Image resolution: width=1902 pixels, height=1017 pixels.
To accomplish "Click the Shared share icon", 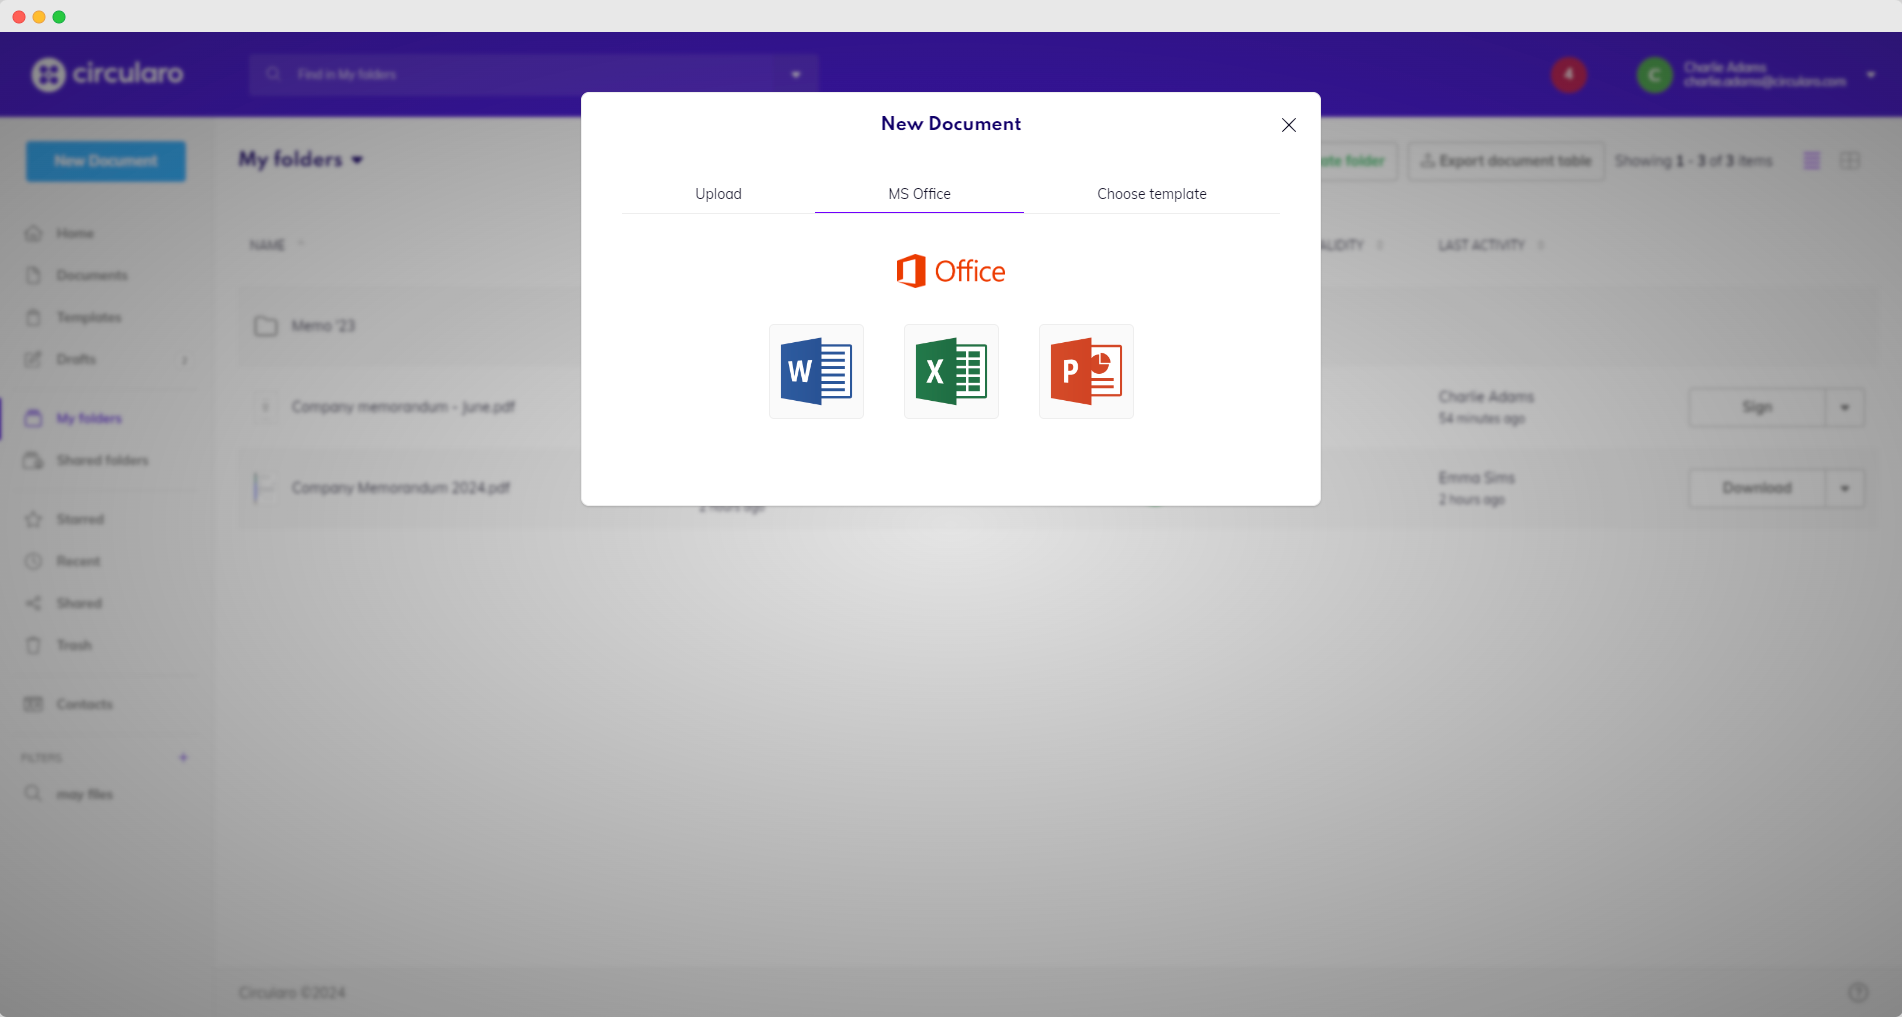I will (33, 603).
